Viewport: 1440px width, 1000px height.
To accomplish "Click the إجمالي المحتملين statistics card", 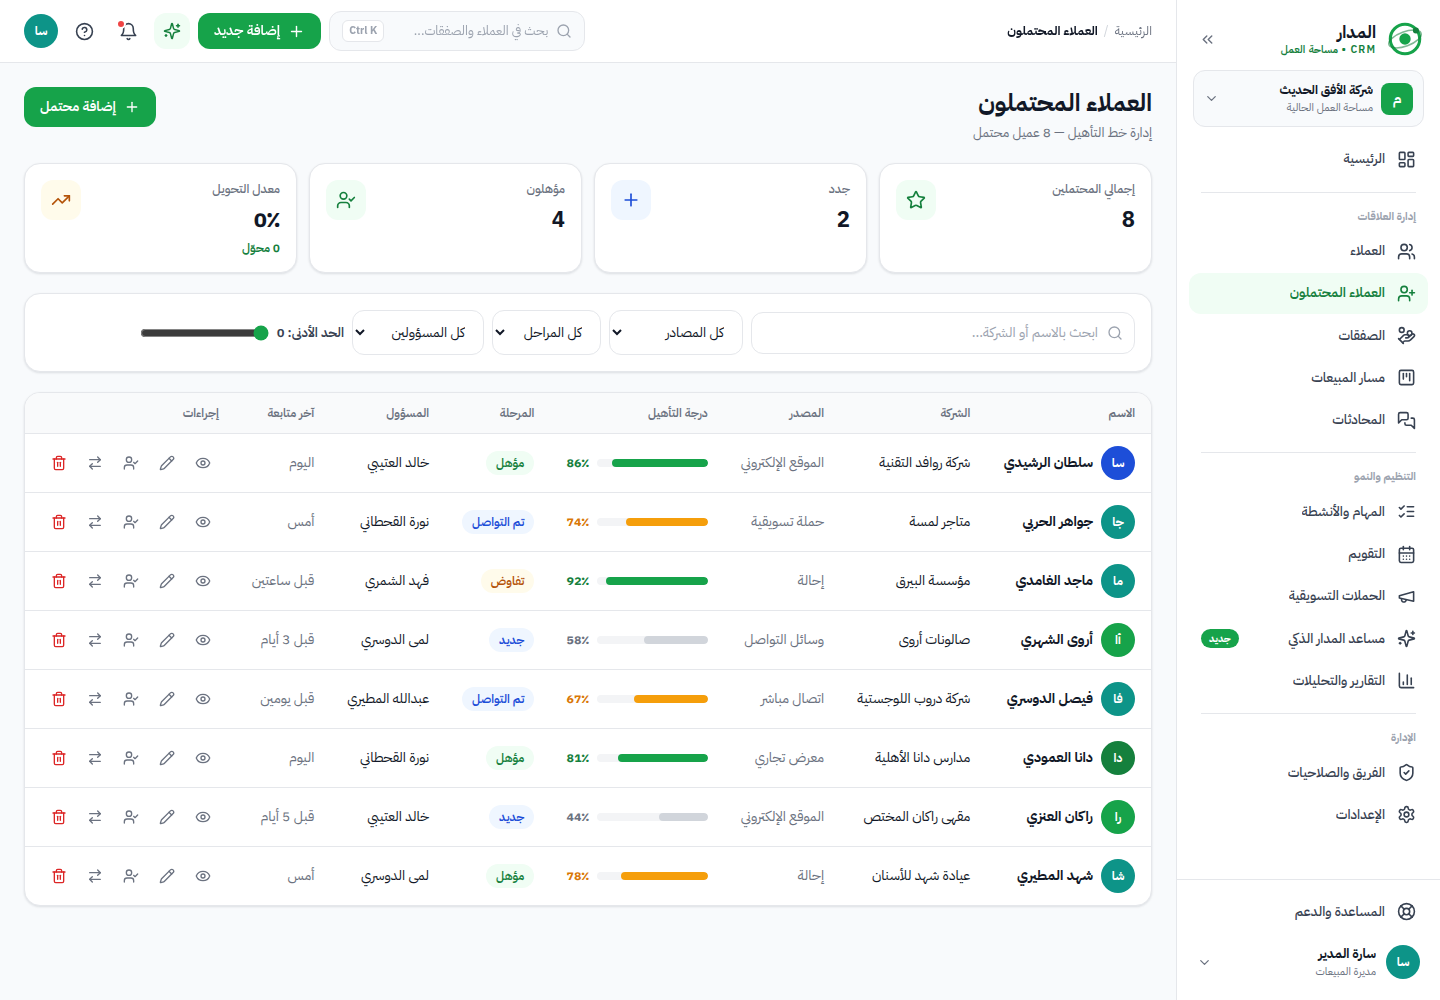I will point(1015,218).
